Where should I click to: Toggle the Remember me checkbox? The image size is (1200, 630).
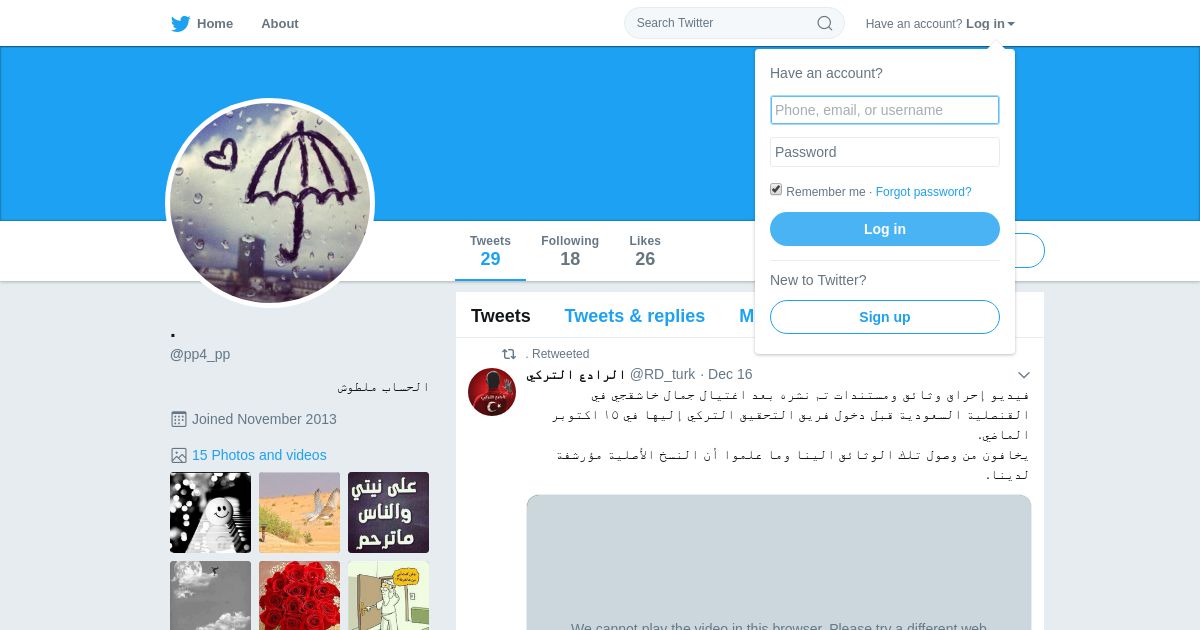776,189
